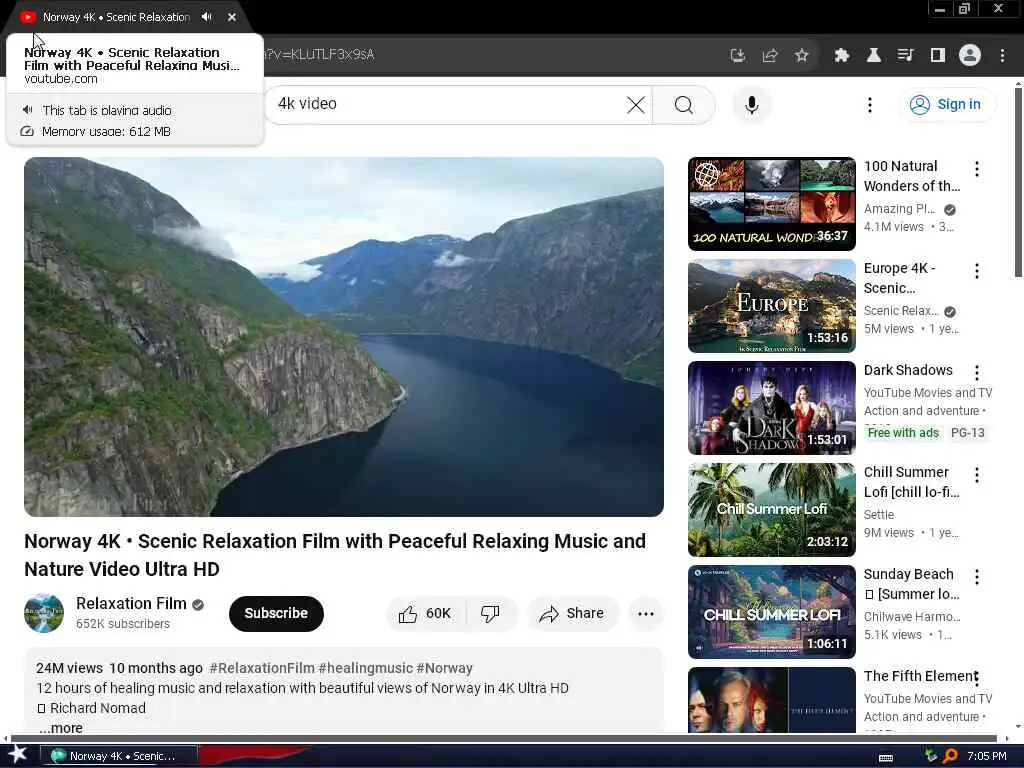Click the #healingmusic hashtag
Screen dimensions: 1024x768
tap(366, 668)
